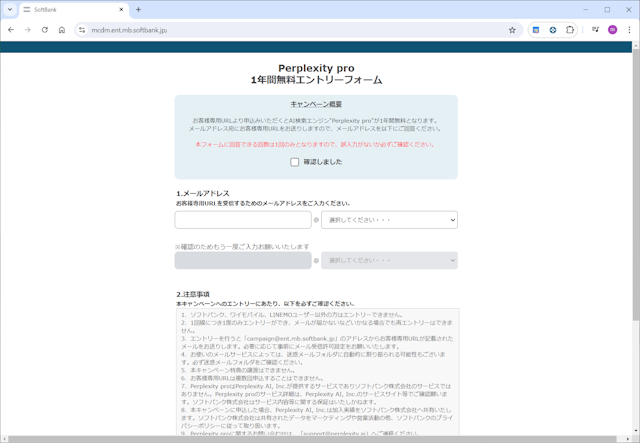Click the Perplexity pro title

(316, 68)
